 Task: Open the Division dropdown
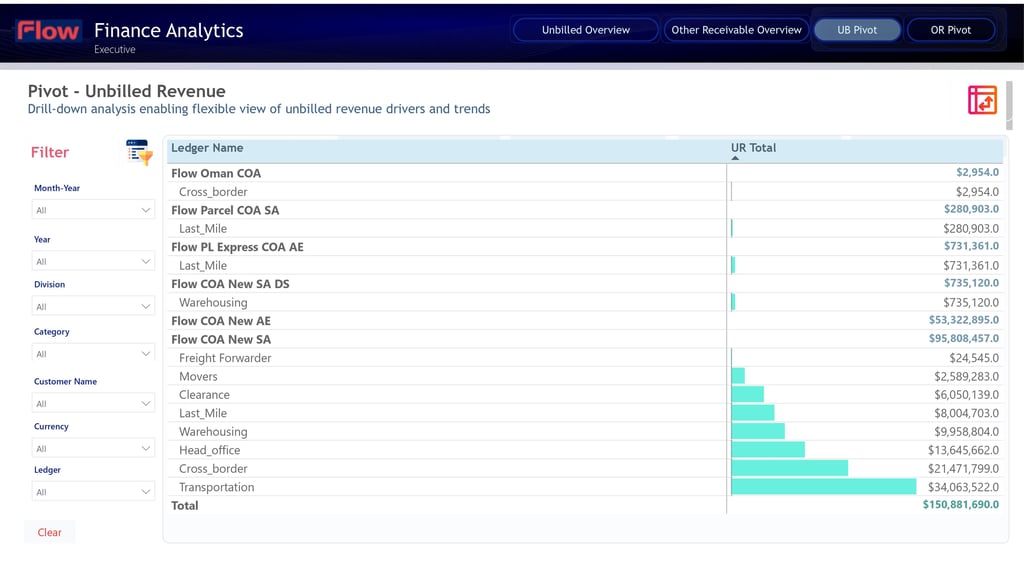tap(93, 306)
